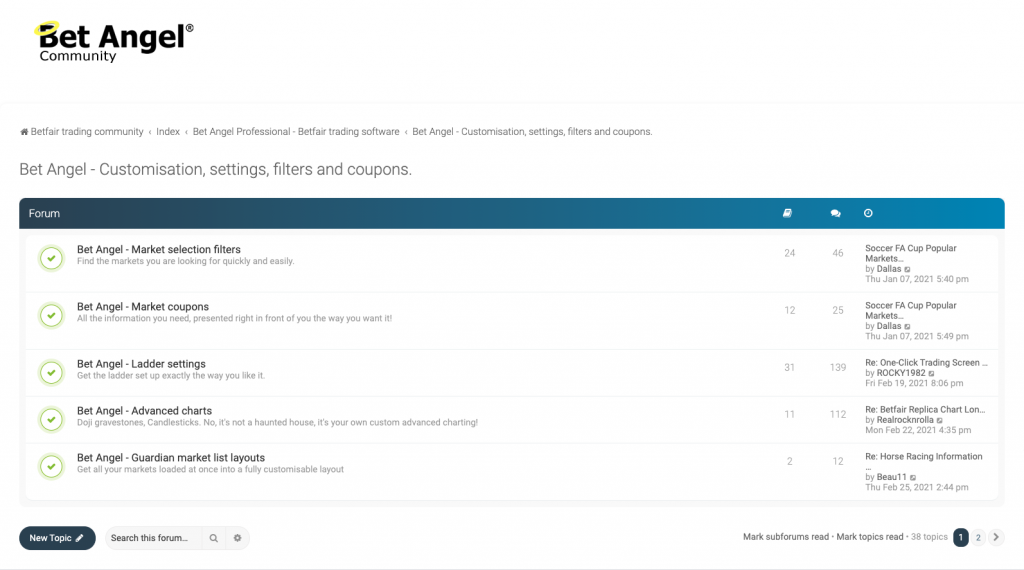1024x570 pixels.
Task: Open Bet Angel - Guardian market list layouts
Action: click(x=171, y=458)
